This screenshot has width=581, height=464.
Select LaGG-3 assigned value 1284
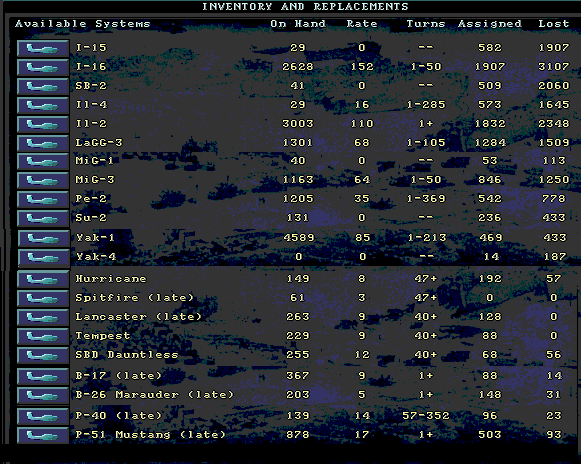click(490, 143)
